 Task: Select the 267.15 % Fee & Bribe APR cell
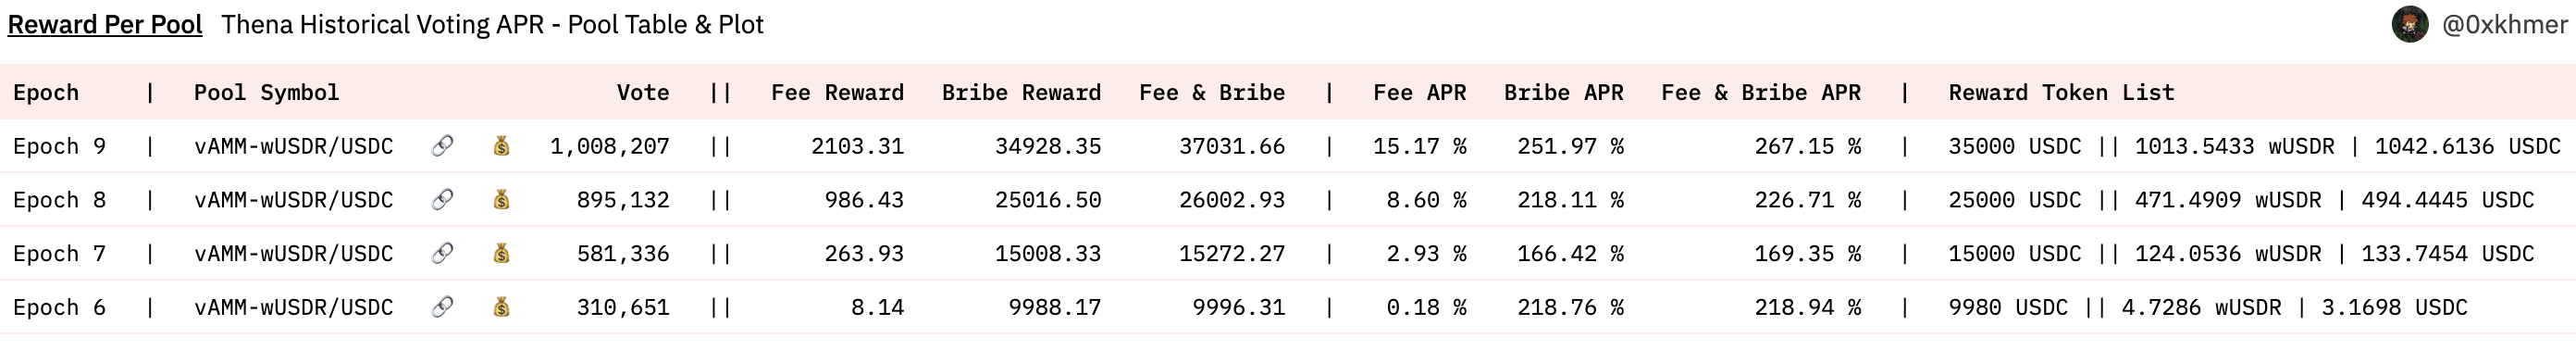tap(1807, 146)
